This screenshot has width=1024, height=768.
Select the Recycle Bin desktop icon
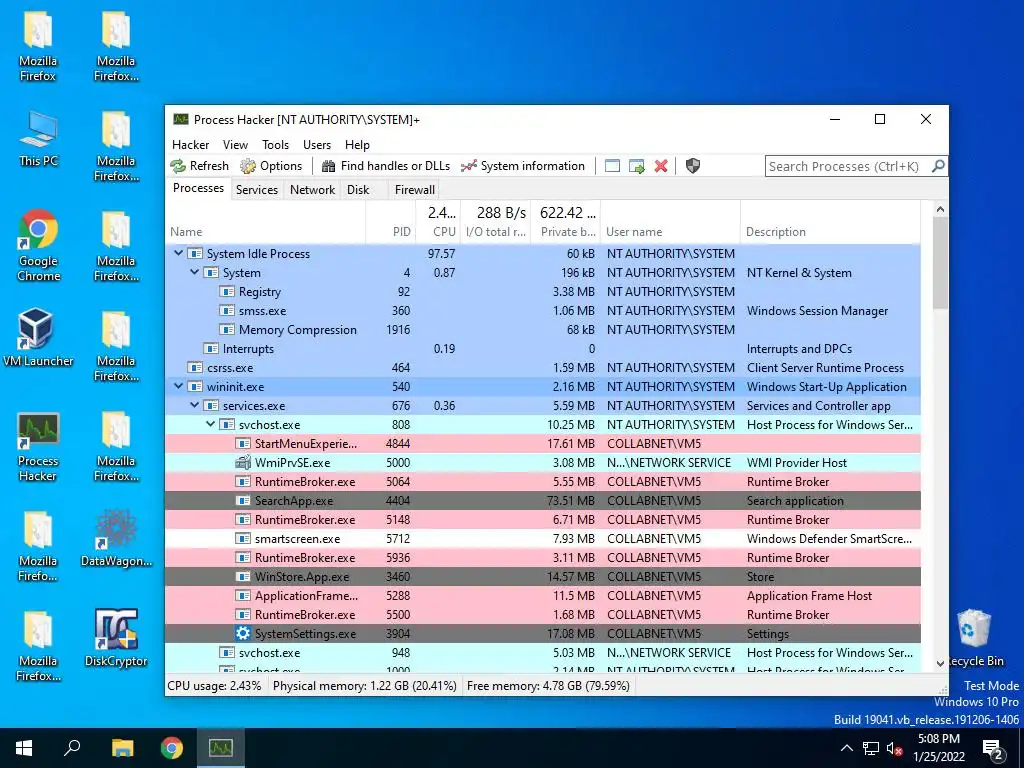[x=974, y=639]
